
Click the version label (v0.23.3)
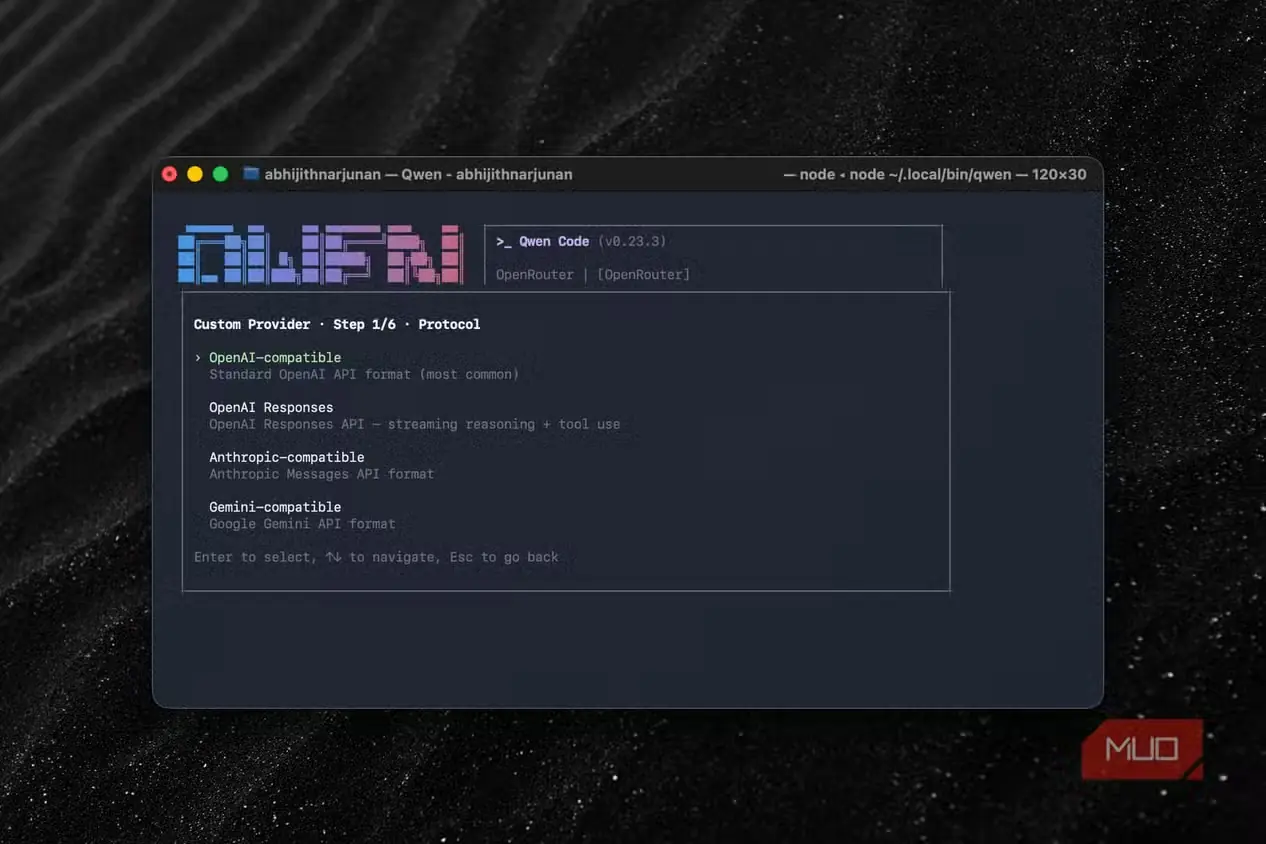[632, 241]
